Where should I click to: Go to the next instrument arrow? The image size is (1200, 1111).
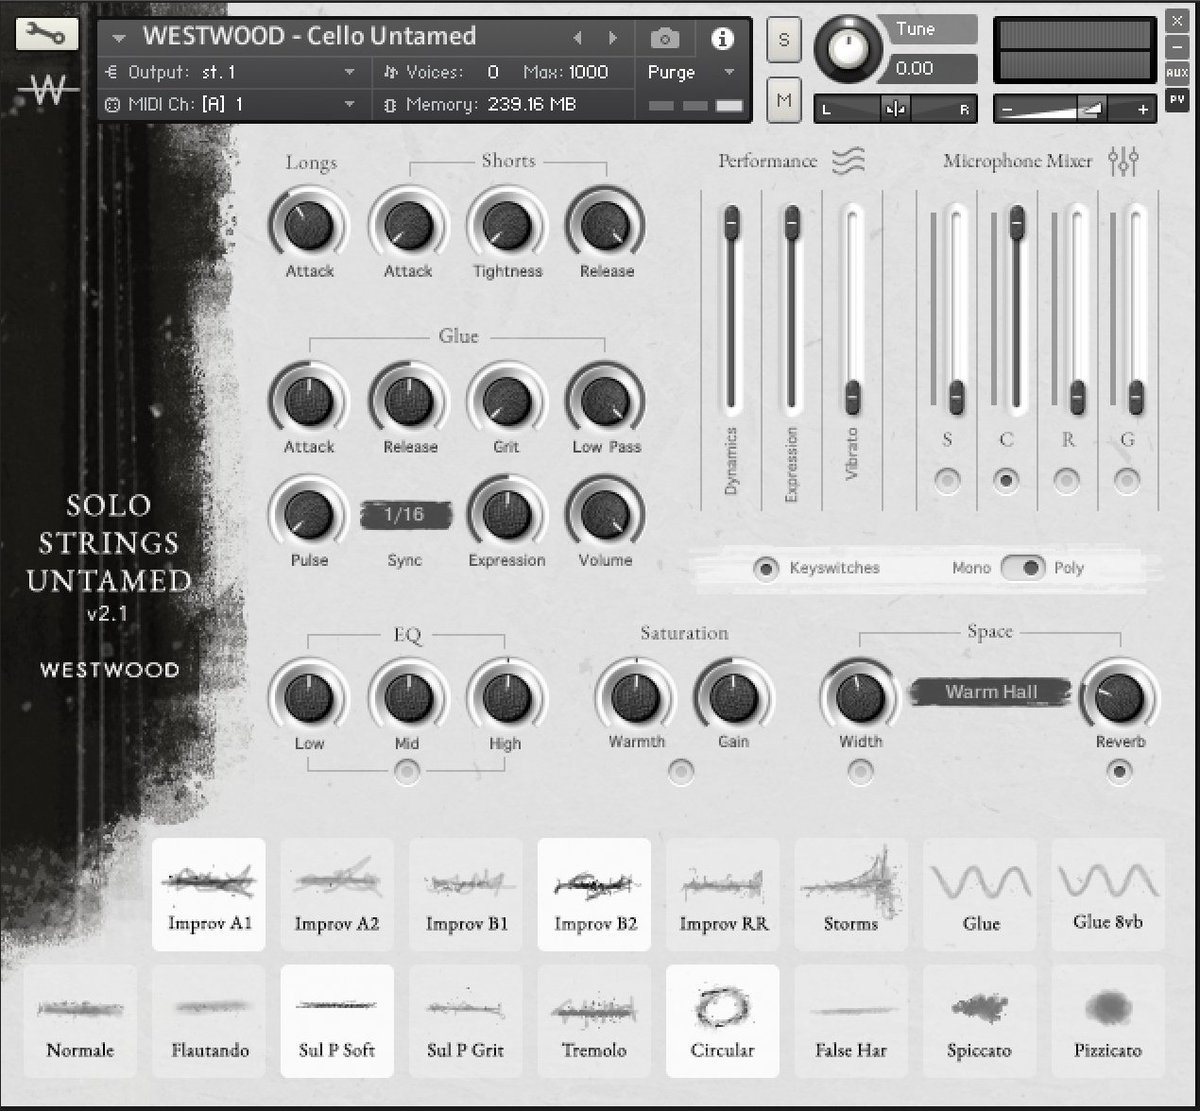pos(613,39)
